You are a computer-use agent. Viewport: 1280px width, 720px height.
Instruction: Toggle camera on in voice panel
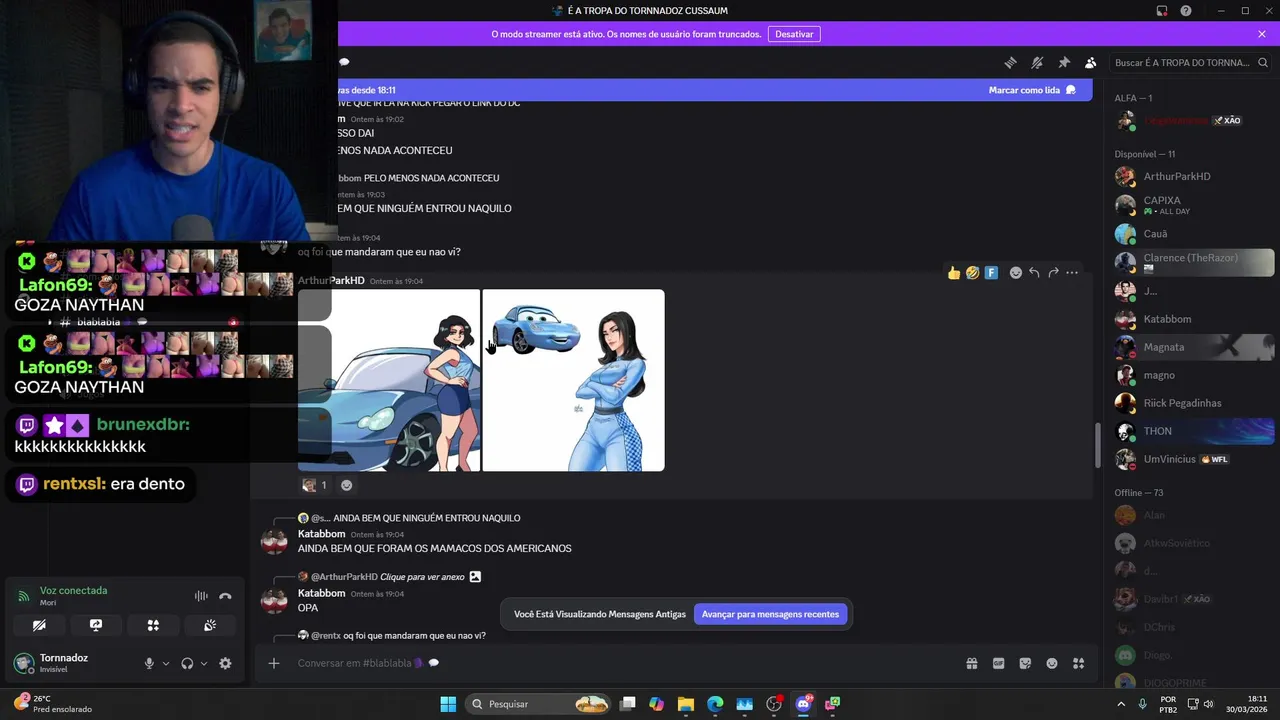tap(39, 625)
